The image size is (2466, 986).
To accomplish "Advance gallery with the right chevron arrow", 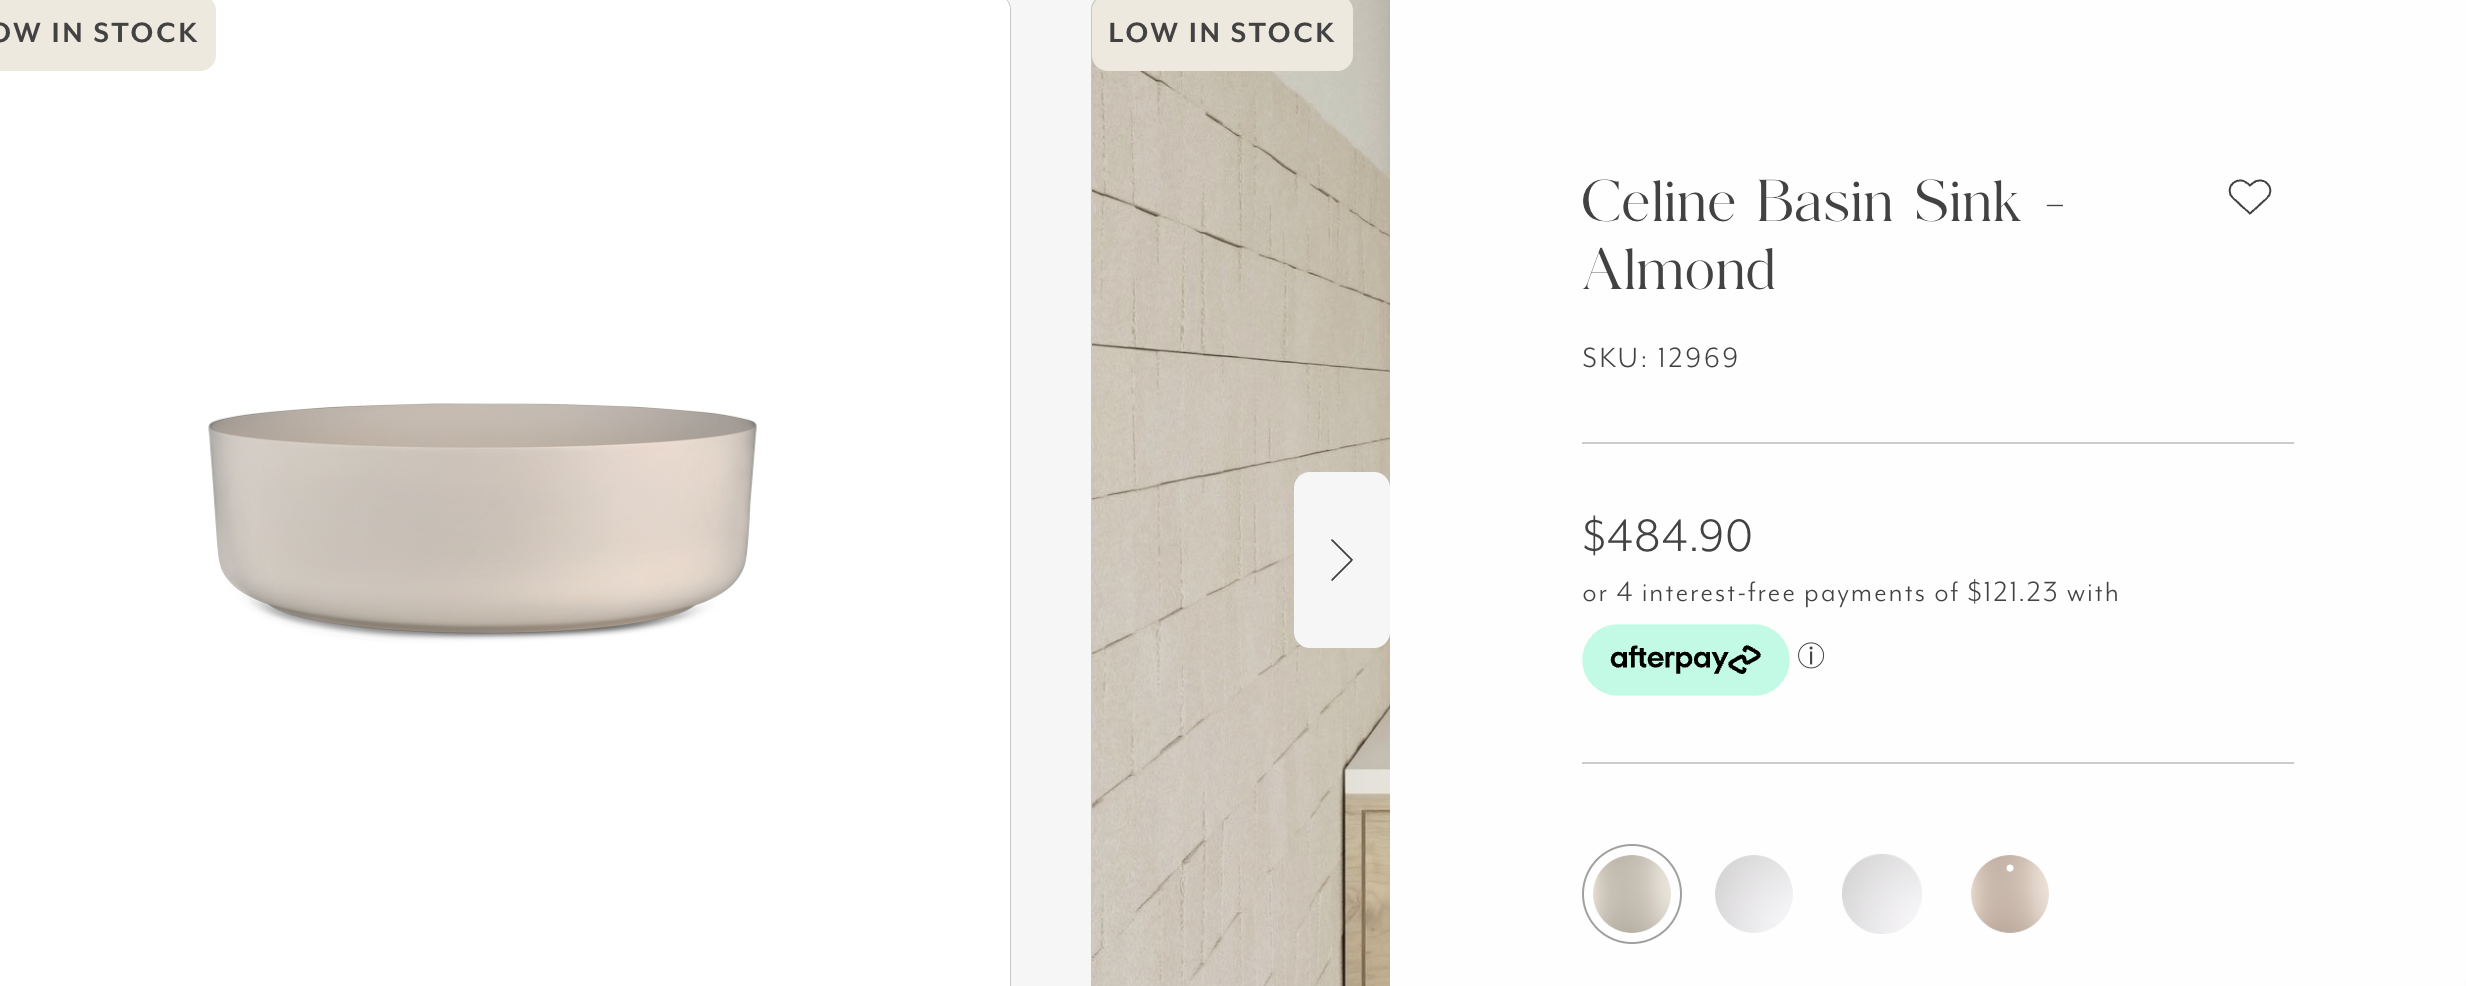I will point(1341,560).
